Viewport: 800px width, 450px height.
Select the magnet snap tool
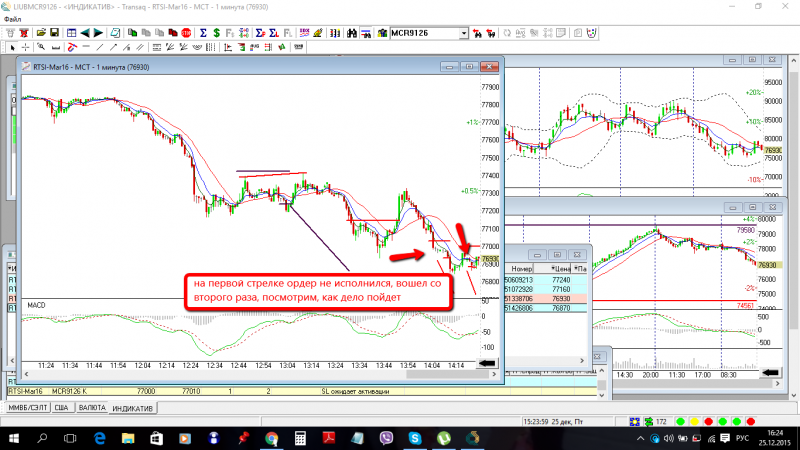click(x=72, y=47)
